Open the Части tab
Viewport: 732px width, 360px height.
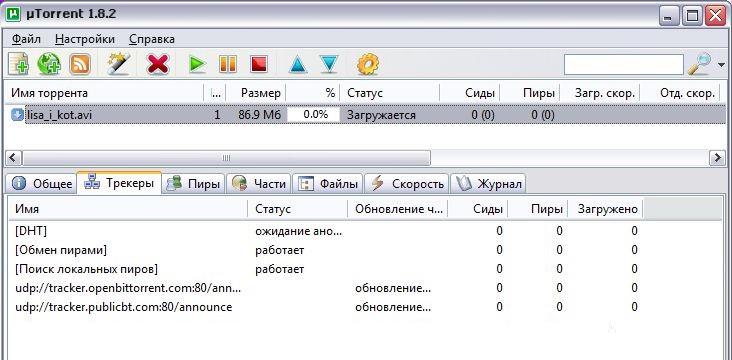259,184
